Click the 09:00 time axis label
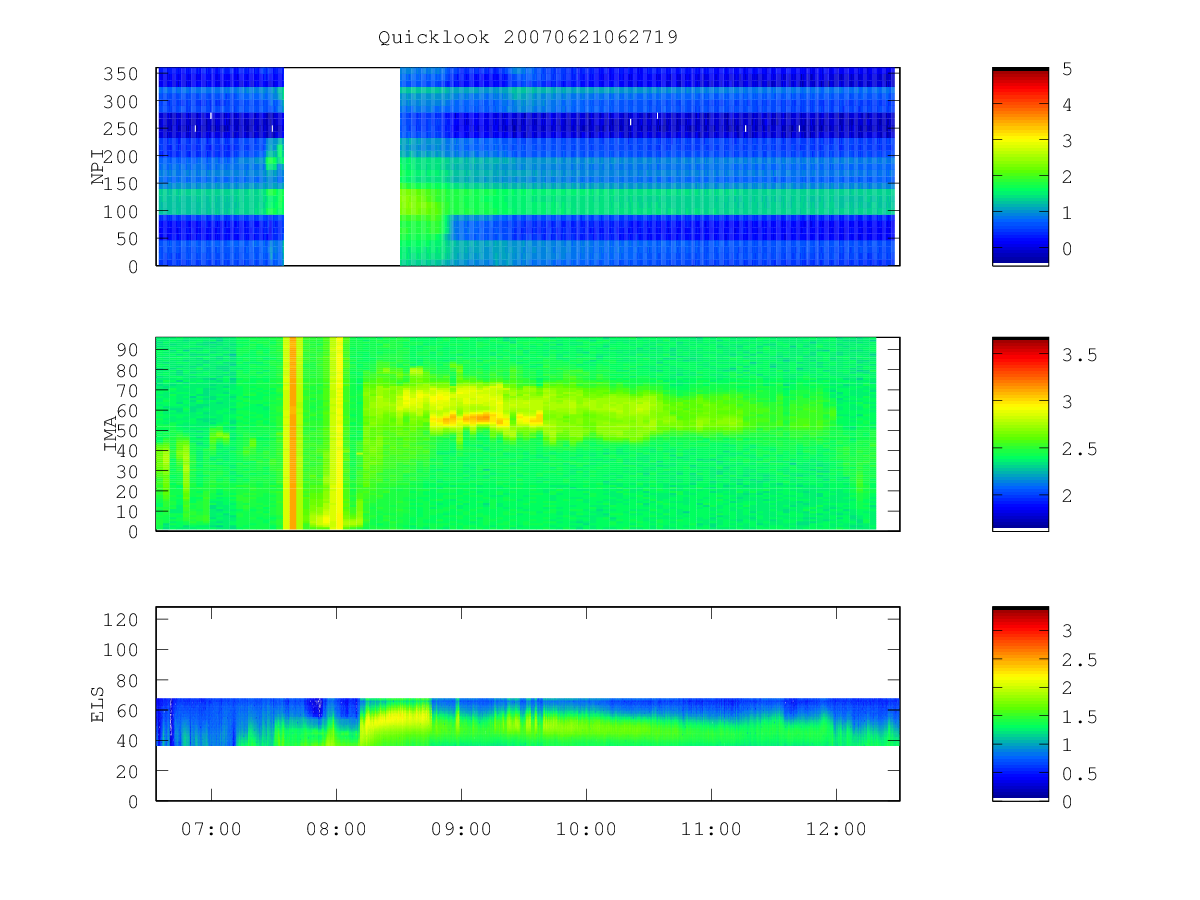Image resolution: width=1200 pixels, height=900 pixels. (461, 830)
